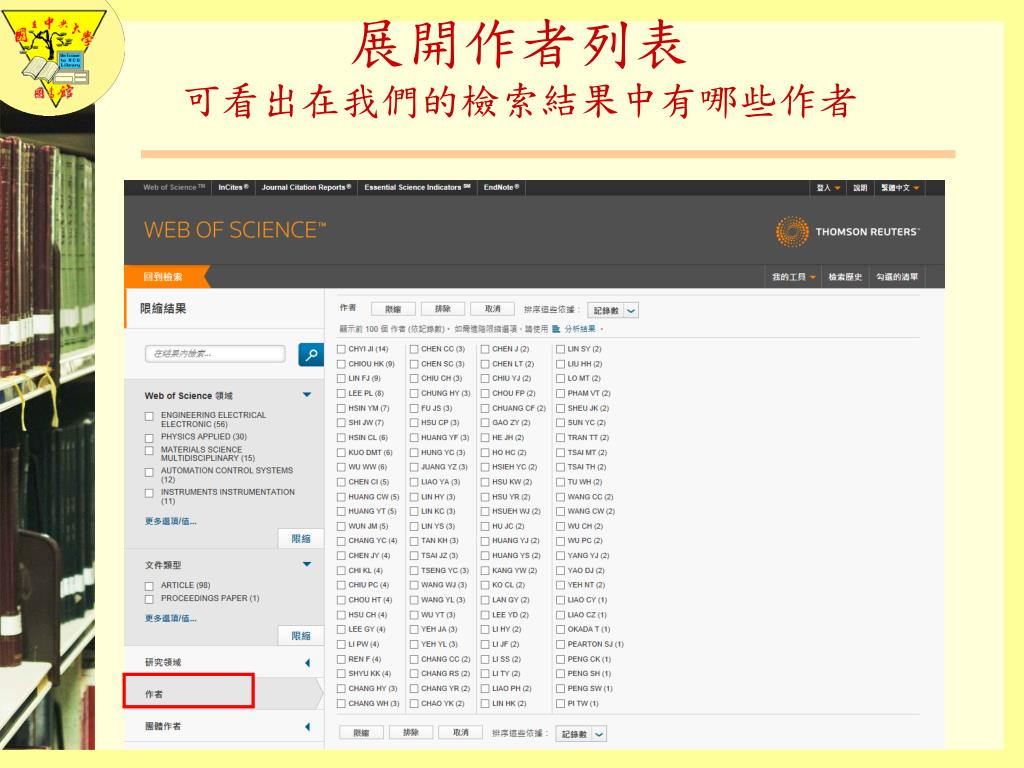This screenshot has height=768, width=1024.
Task: Click the Thomson Reuters logo
Action: pos(848,232)
